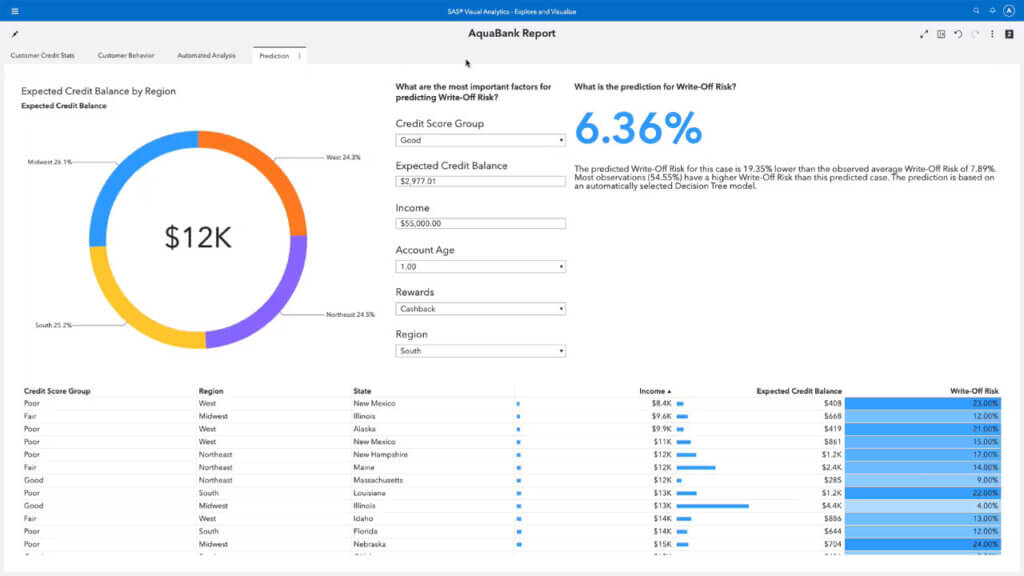Click the $4.4K expected credit balance cell
The image size is (1024, 576).
(x=831, y=506)
